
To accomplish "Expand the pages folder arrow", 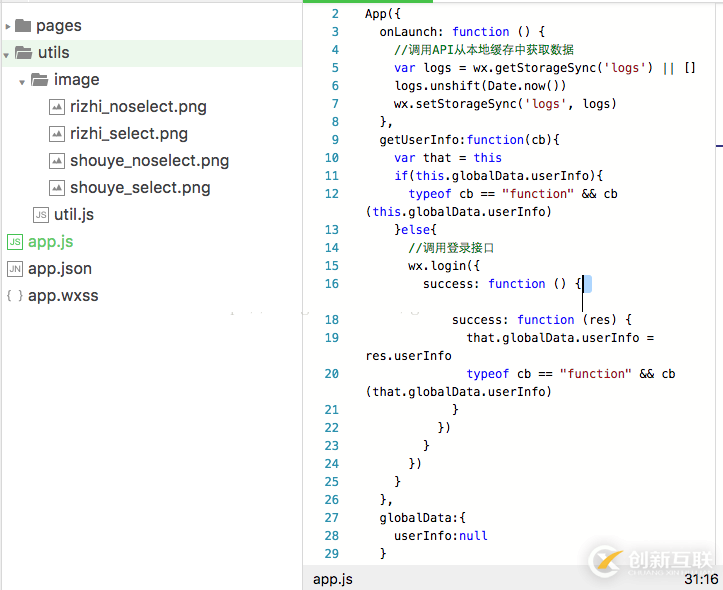I will point(7,26).
